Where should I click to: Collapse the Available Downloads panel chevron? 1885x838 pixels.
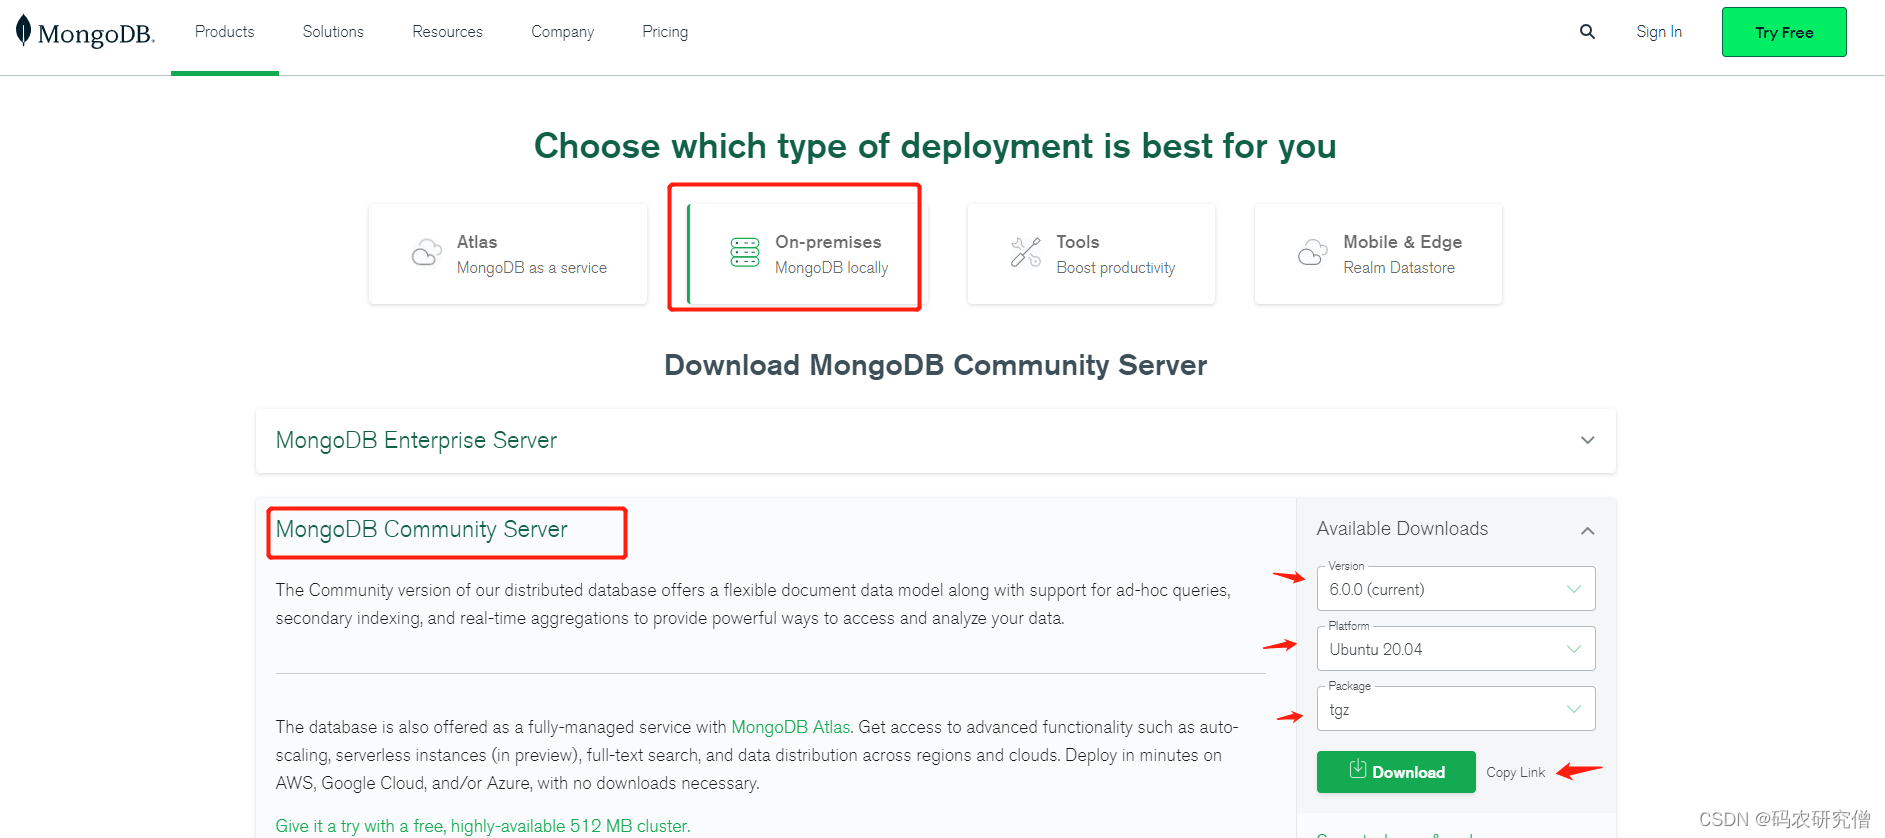[1587, 530]
